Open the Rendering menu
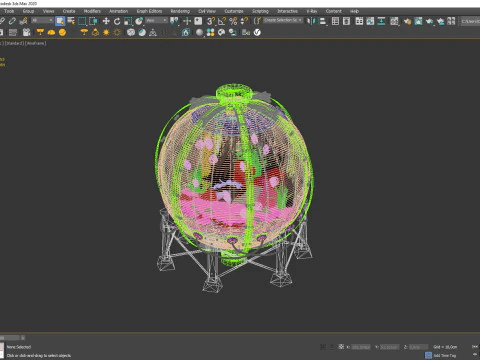480x360 pixels. click(x=180, y=11)
